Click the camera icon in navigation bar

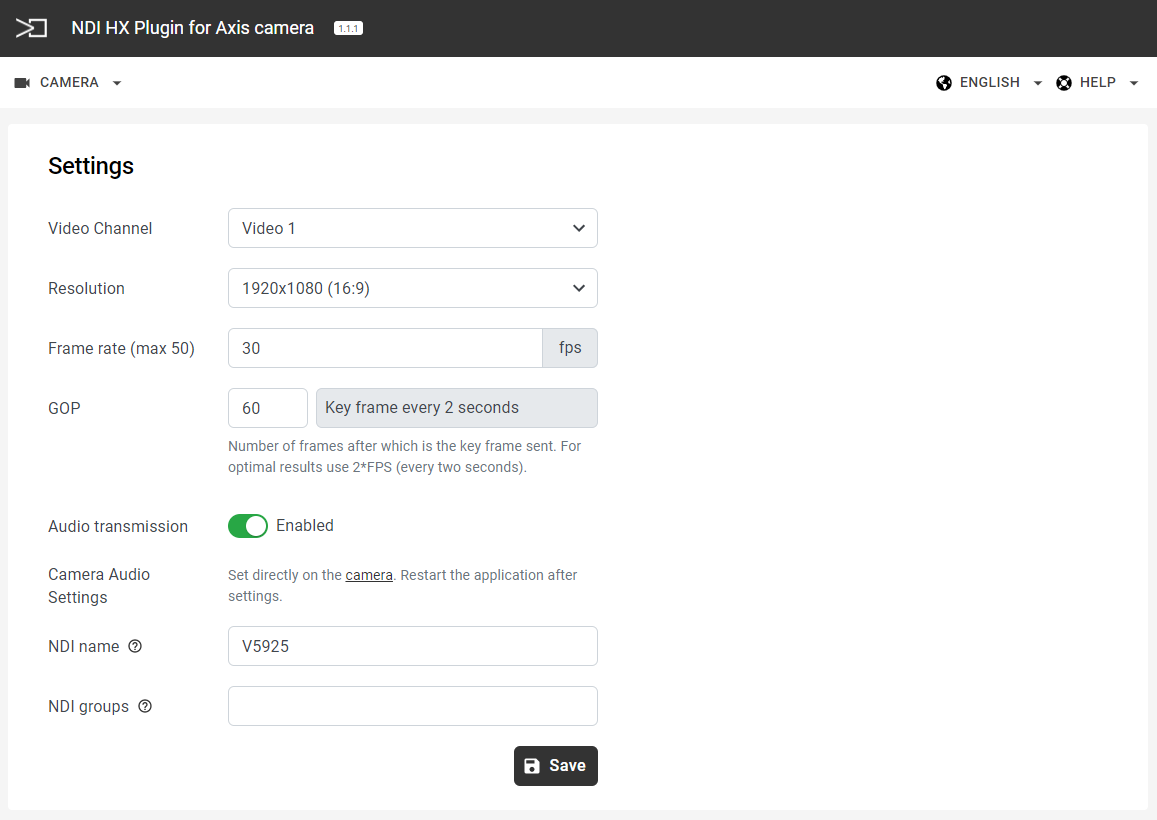pyautogui.click(x=22, y=83)
